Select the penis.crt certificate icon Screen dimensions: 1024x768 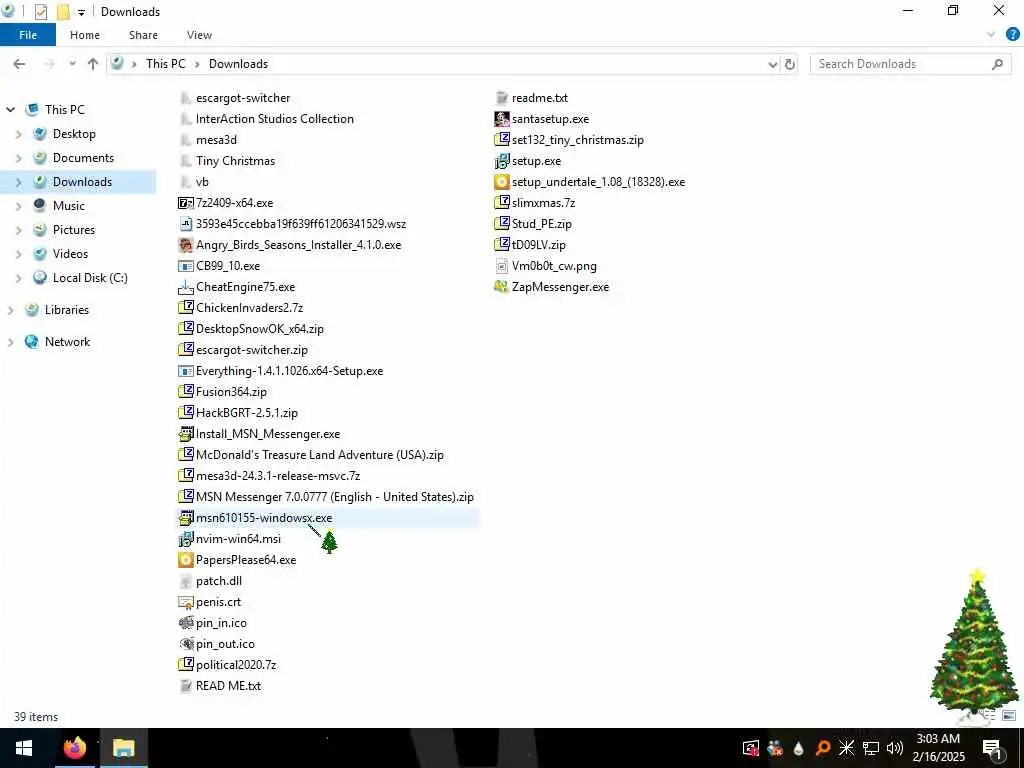tap(186, 601)
